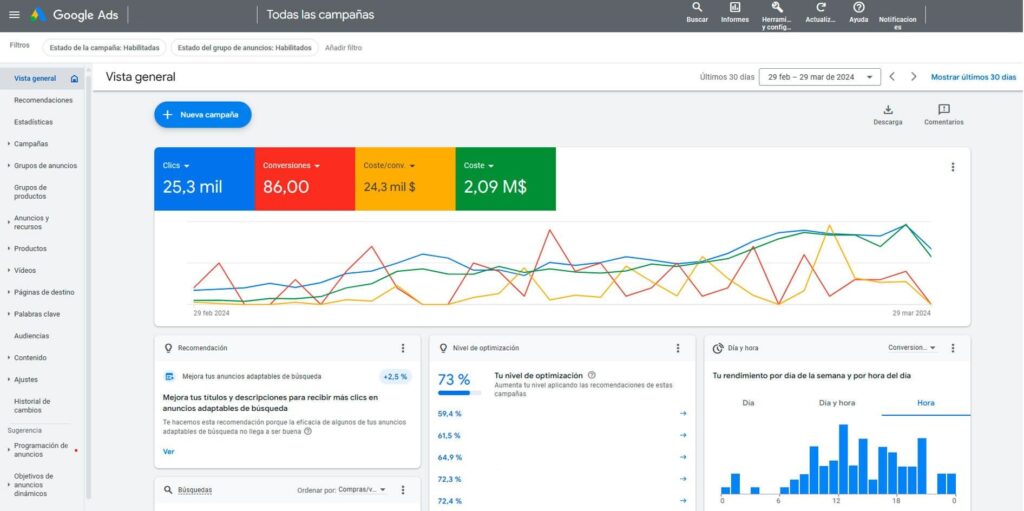Screen dimensions: 1024x511
Task: Select the Día y hora tab
Action: pos(837,402)
